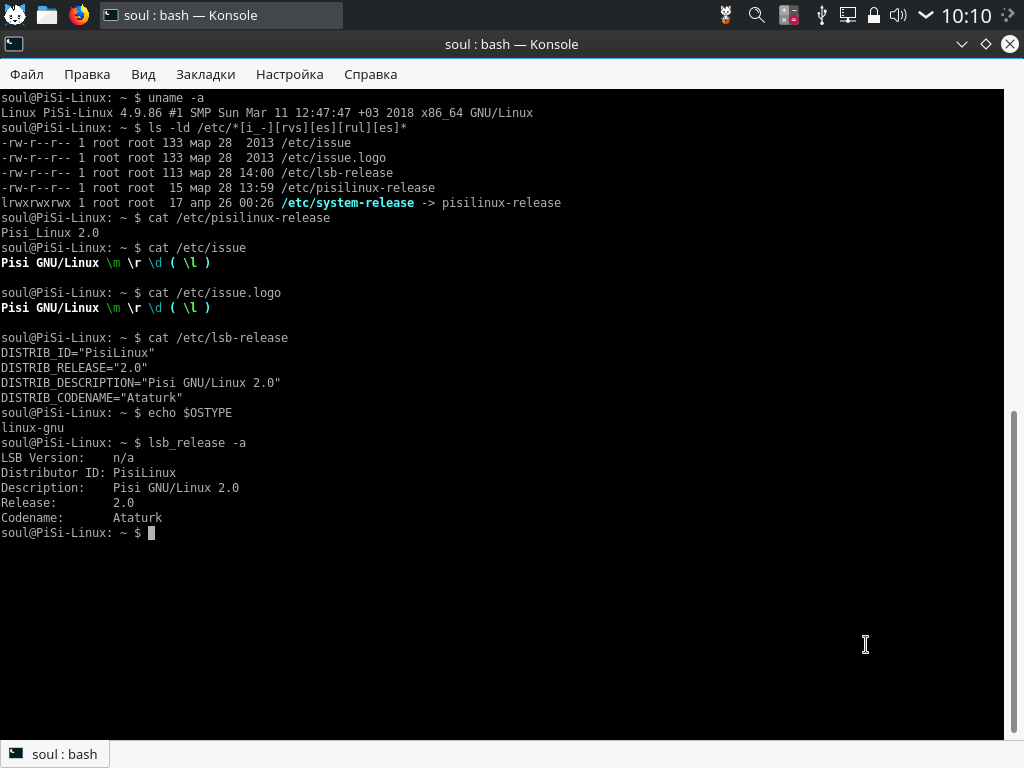1024x768 pixels.
Task: Open the network connections tray icon
Action: tap(848, 15)
